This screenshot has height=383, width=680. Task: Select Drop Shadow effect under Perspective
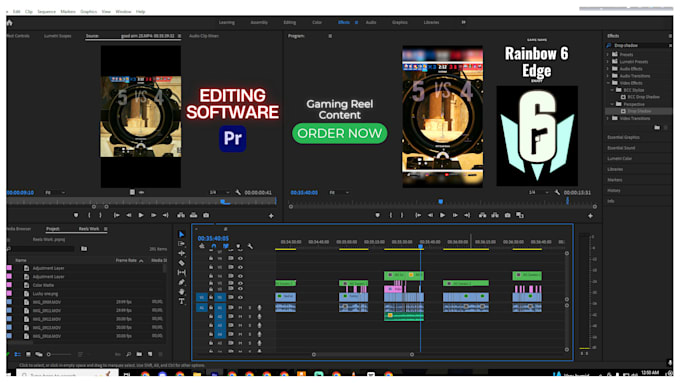[639, 111]
